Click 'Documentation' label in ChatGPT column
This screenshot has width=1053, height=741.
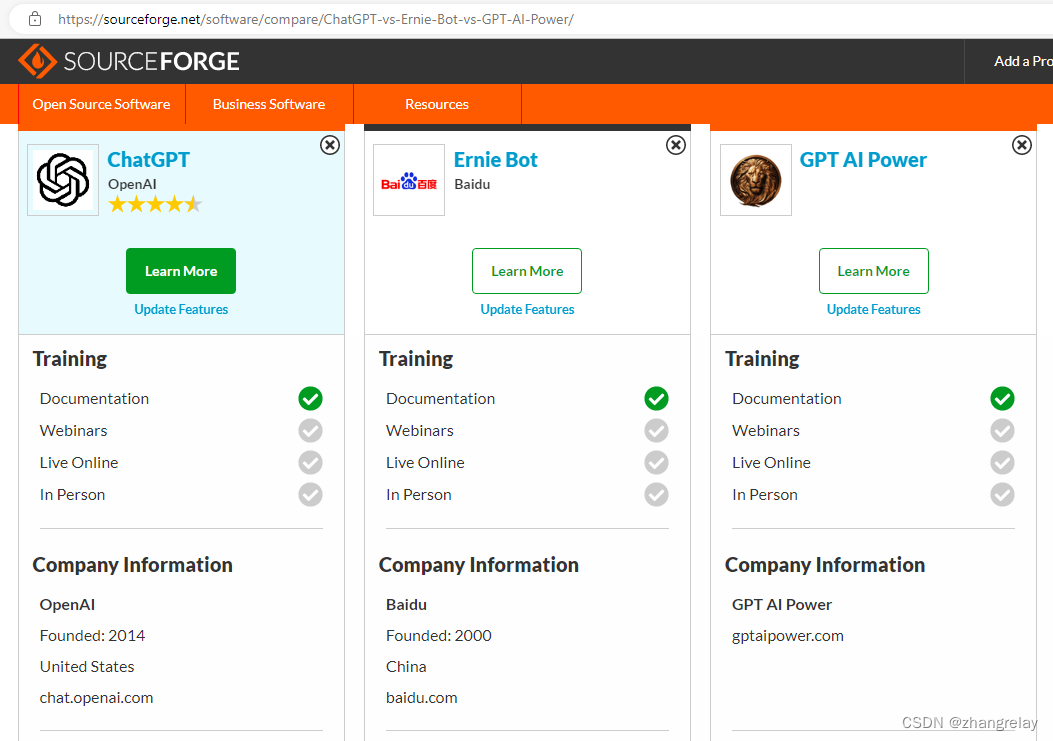(x=94, y=398)
